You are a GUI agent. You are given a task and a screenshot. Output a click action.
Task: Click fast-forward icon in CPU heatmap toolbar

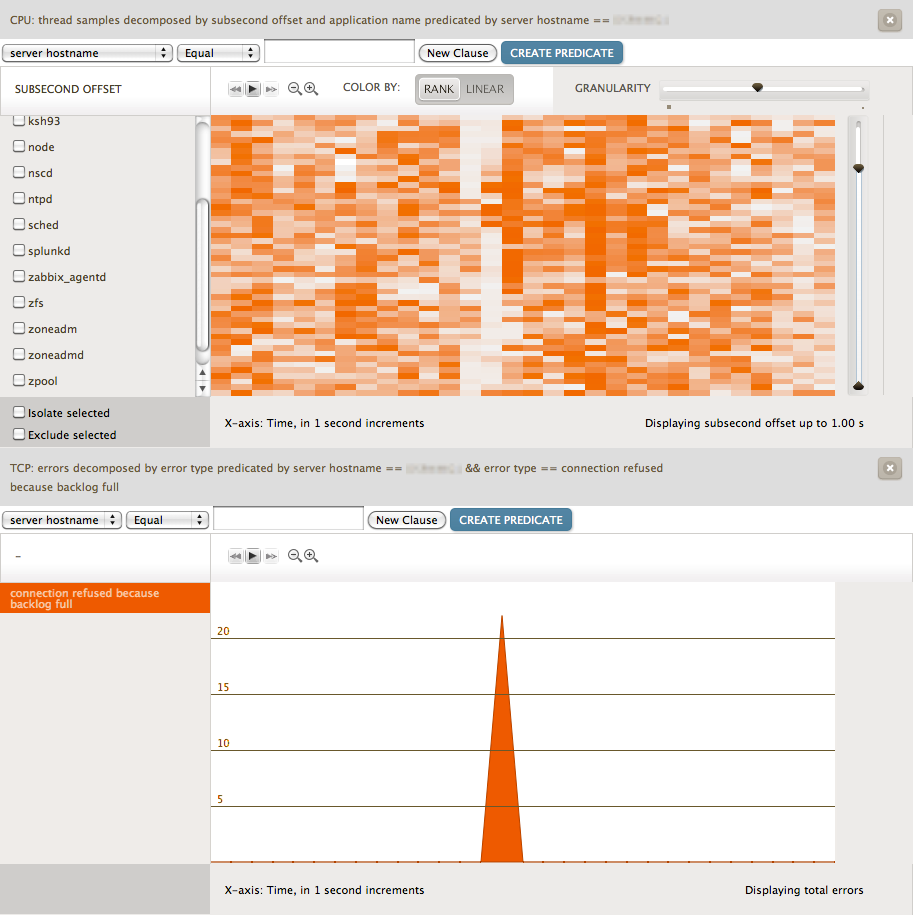point(271,89)
